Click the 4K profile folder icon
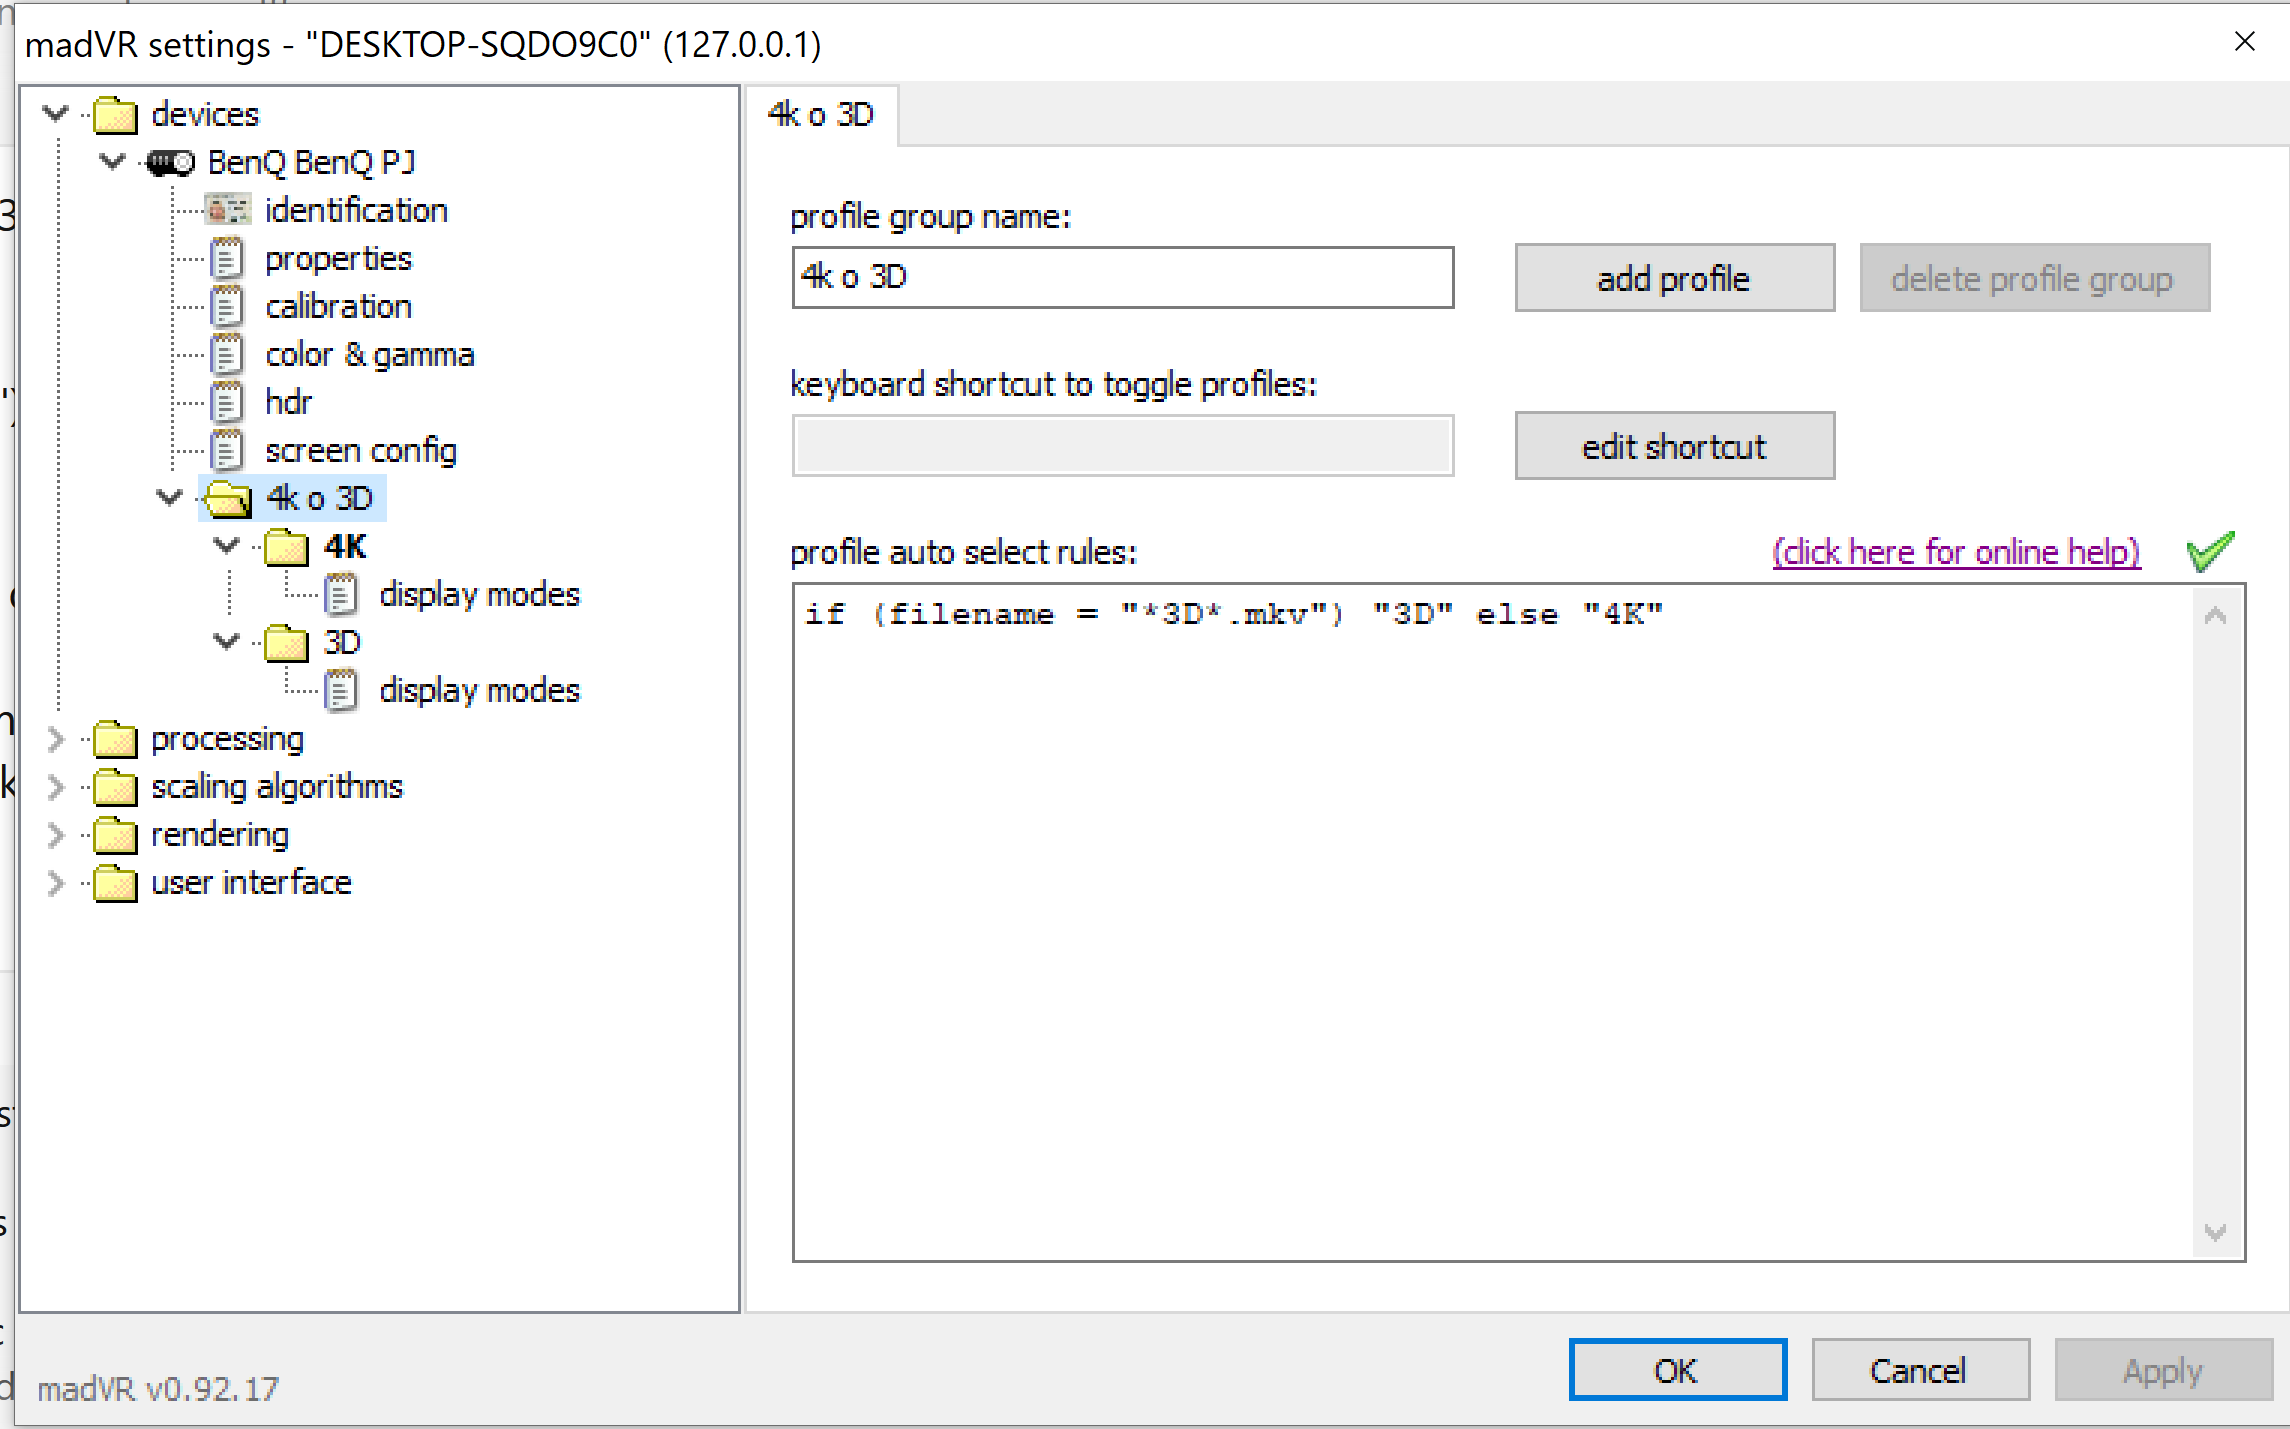The width and height of the screenshot is (2290, 1429). (286, 546)
